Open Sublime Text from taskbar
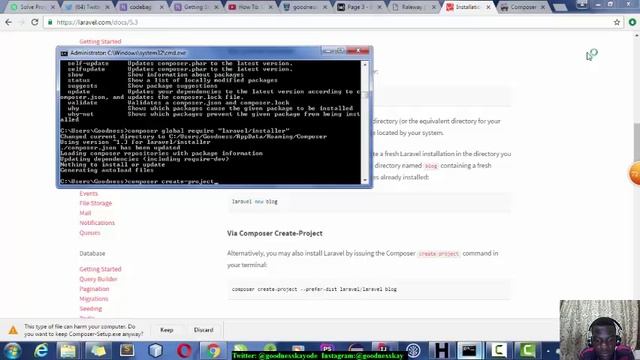Screen dimensions: 640x360 pyautogui.click(x=127, y=351)
